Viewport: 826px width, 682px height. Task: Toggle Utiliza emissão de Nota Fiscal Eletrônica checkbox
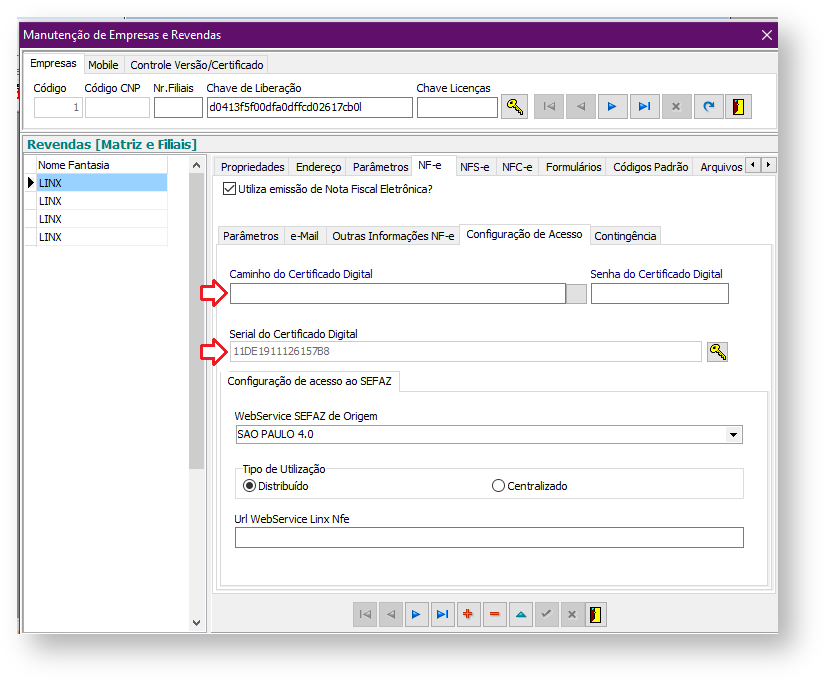click(x=229, y=189)
